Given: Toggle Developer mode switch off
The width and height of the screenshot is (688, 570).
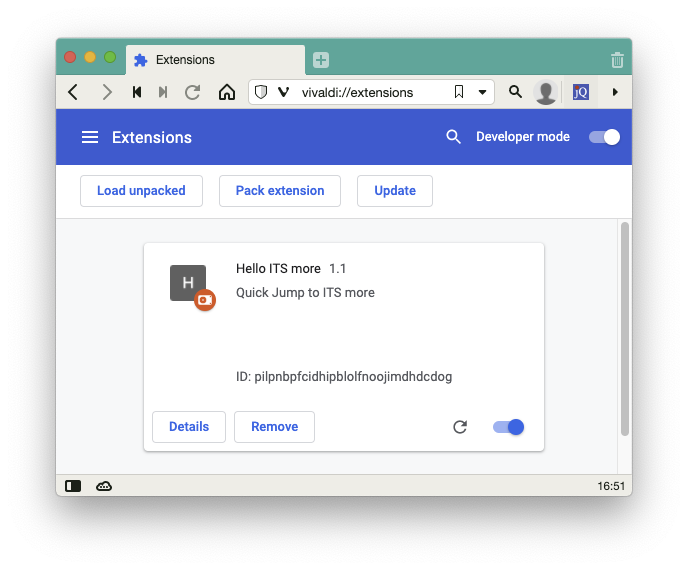Looking at the screenshot, I should coord(604,137).
